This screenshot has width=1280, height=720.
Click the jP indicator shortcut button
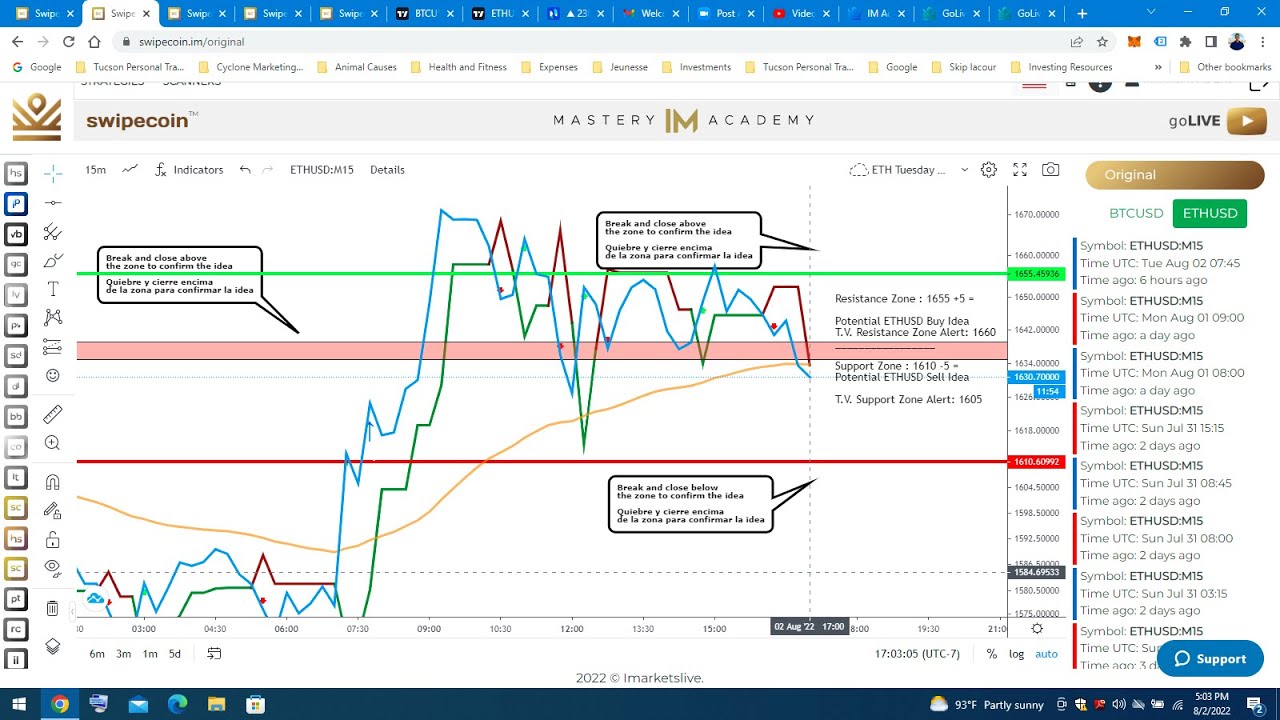click(x=16, y=204)
